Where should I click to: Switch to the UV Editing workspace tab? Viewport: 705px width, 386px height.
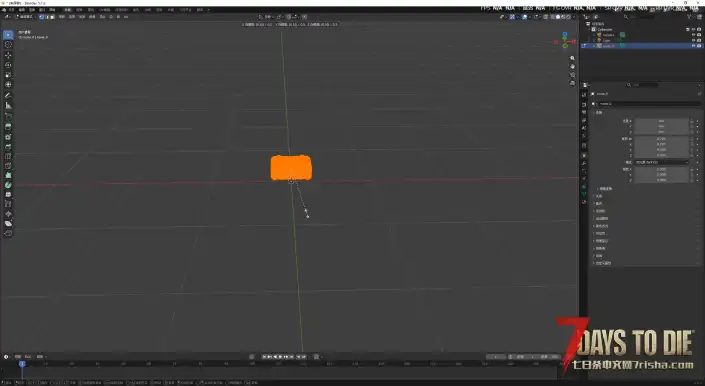click(105, 9)
